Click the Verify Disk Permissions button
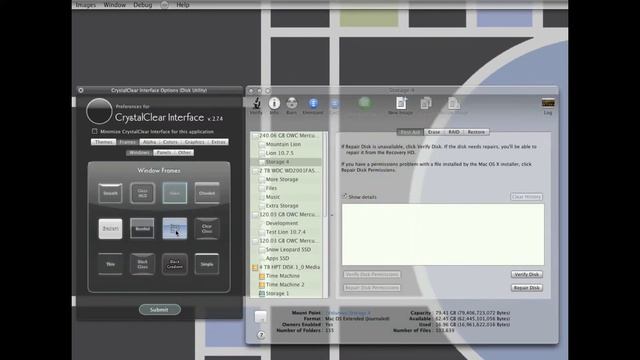Screen dimensions: 640x360 click(371, 274)
